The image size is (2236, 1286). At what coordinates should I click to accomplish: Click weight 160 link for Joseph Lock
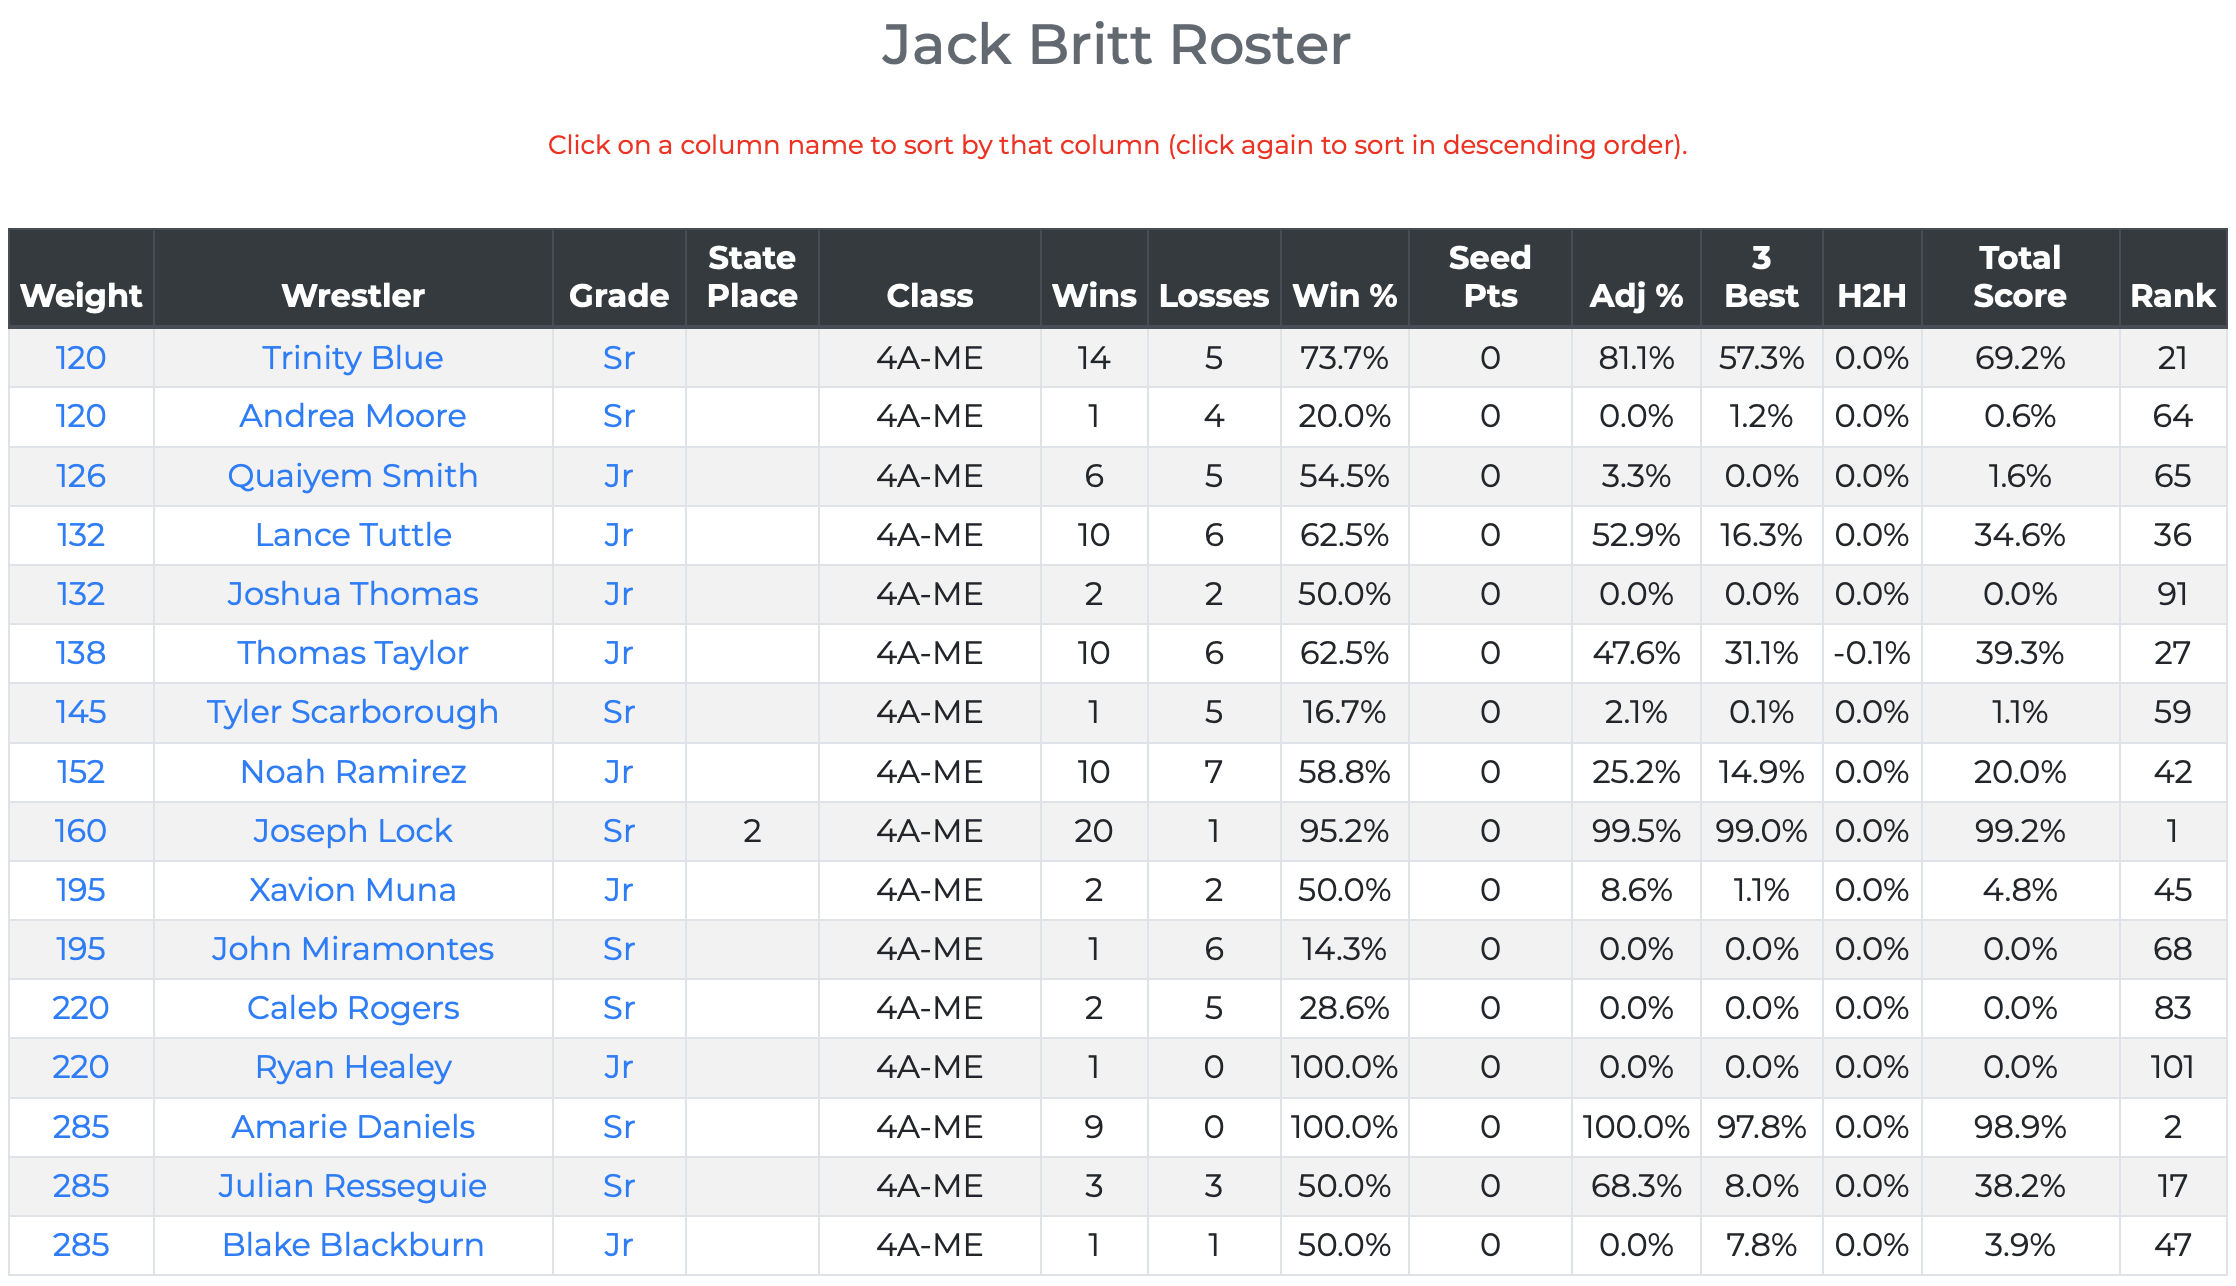tap(81, 831)
